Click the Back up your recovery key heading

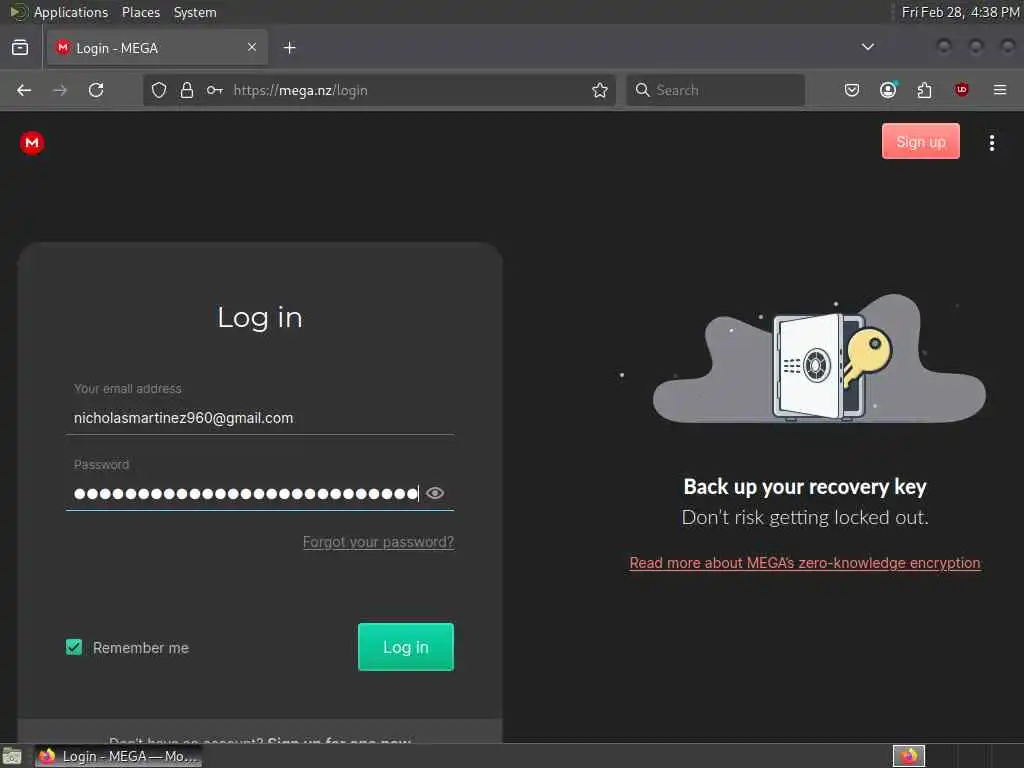click(x=805, y=487)
